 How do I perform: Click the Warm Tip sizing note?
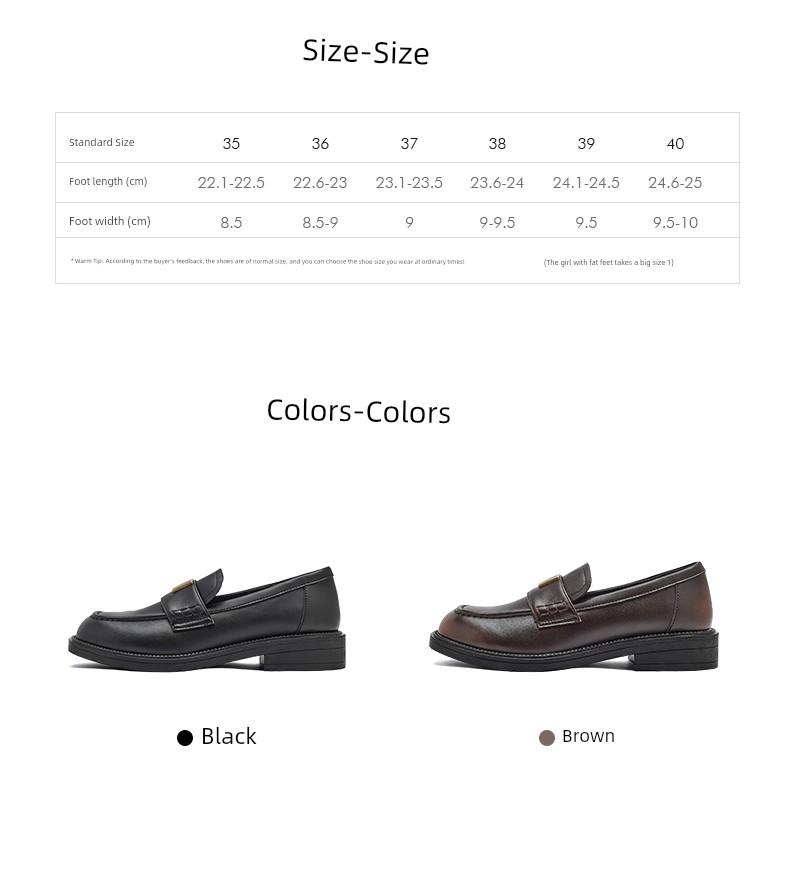point(268,261)
